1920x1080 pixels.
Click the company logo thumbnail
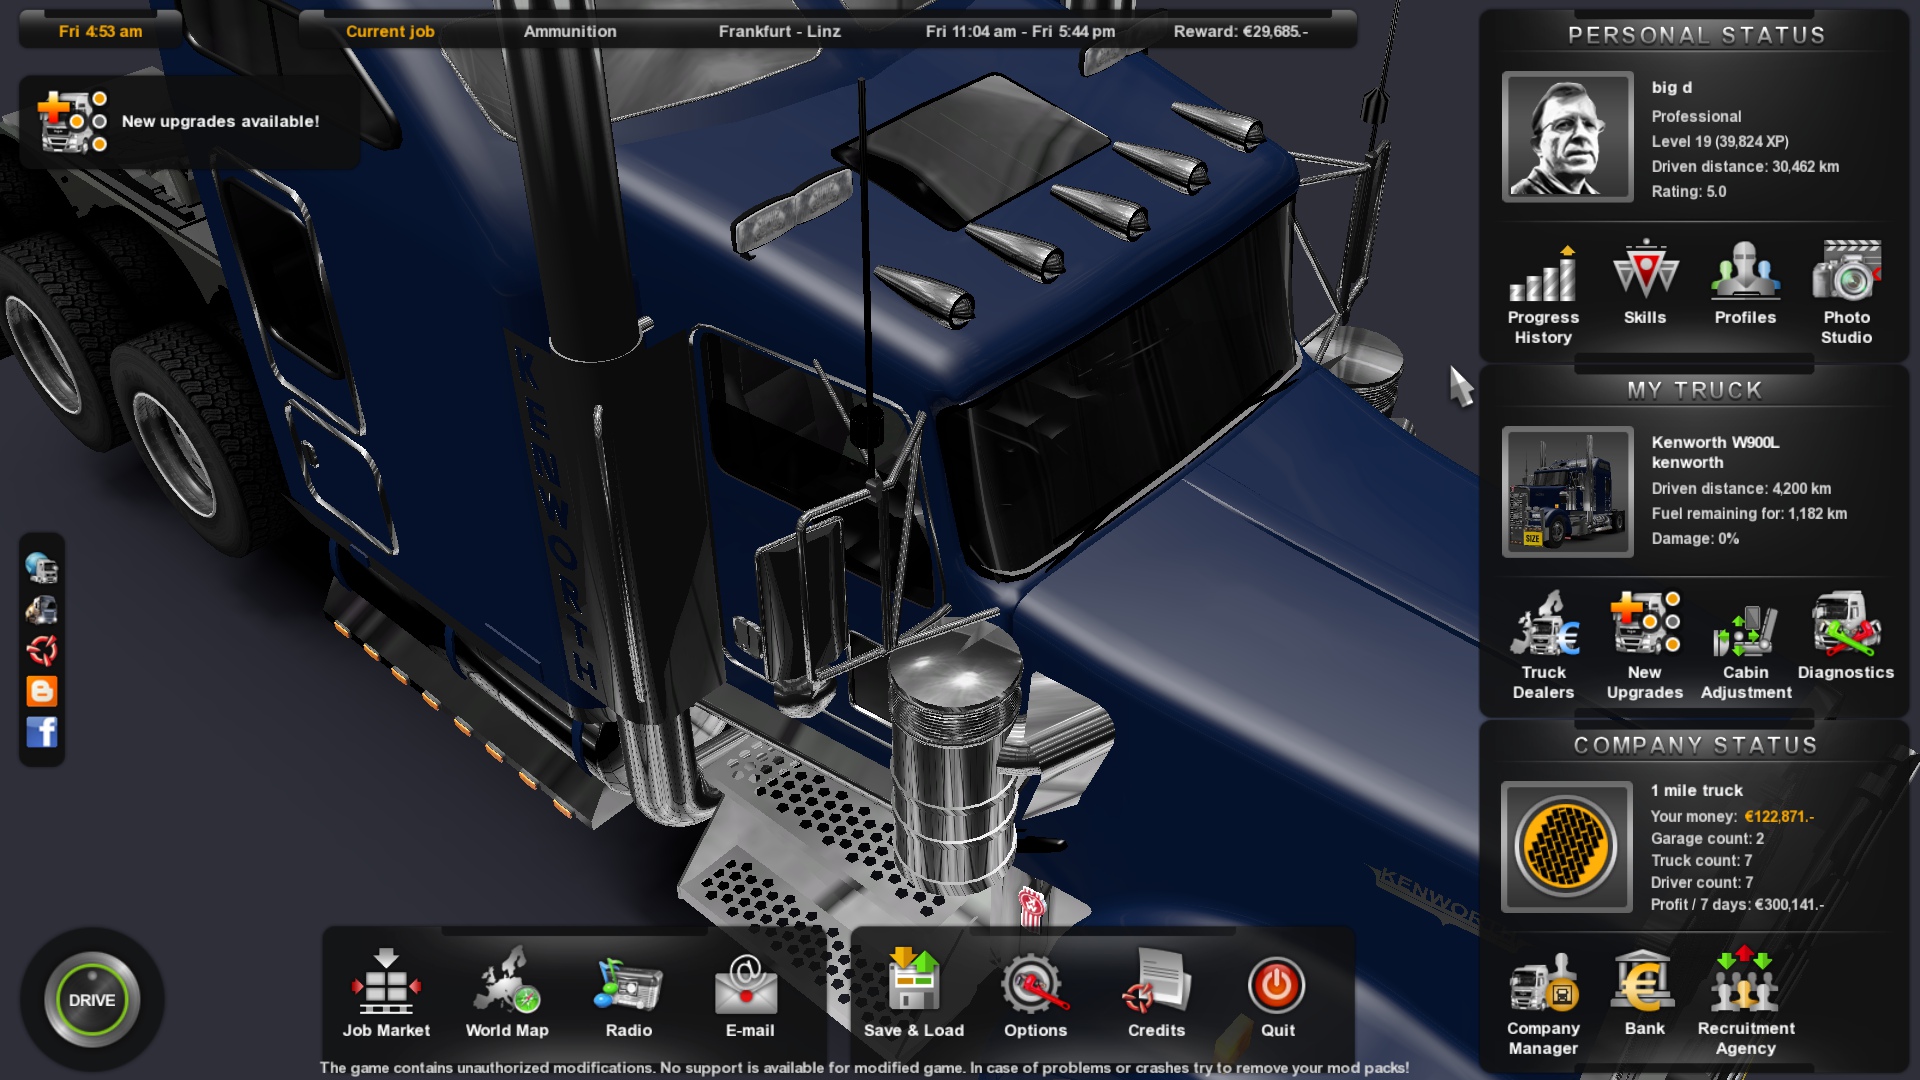[x=1567, y=847]
